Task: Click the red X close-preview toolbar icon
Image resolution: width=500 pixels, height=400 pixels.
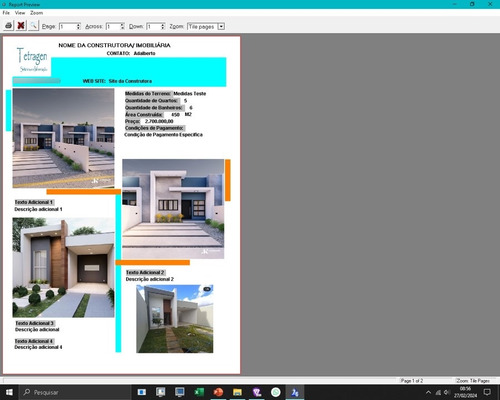Action: coord(21,26)
